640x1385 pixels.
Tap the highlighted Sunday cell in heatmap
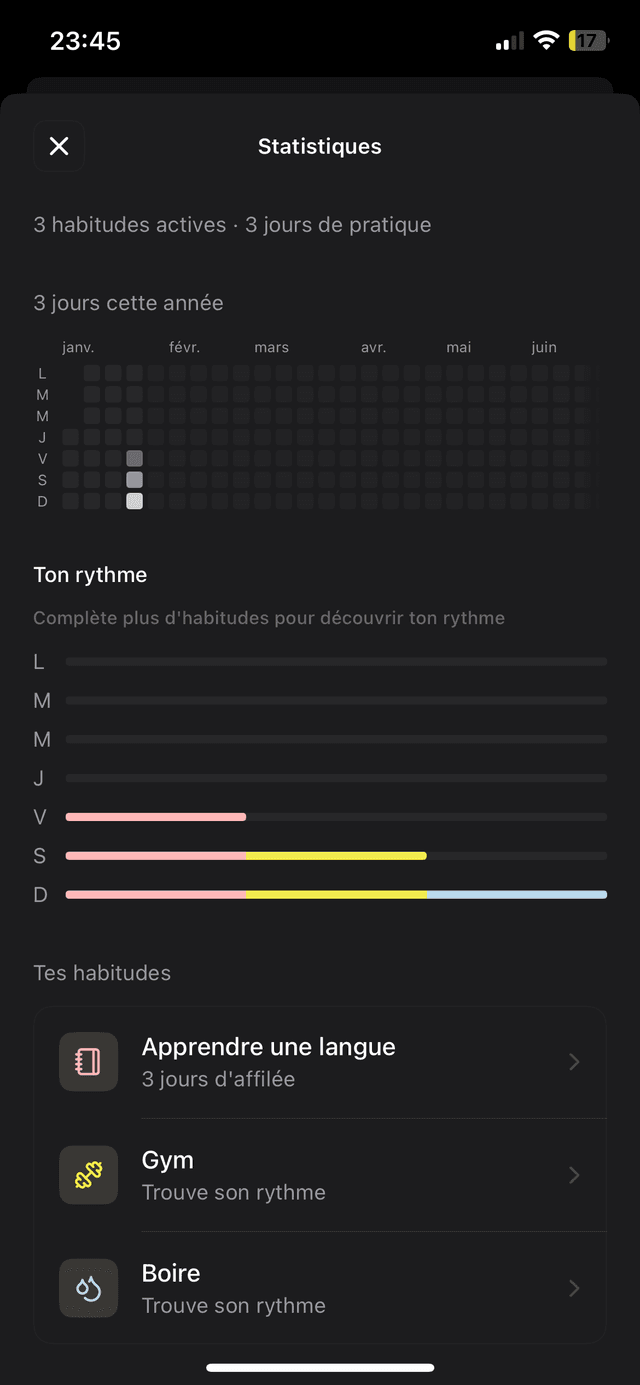coord(134,501)
